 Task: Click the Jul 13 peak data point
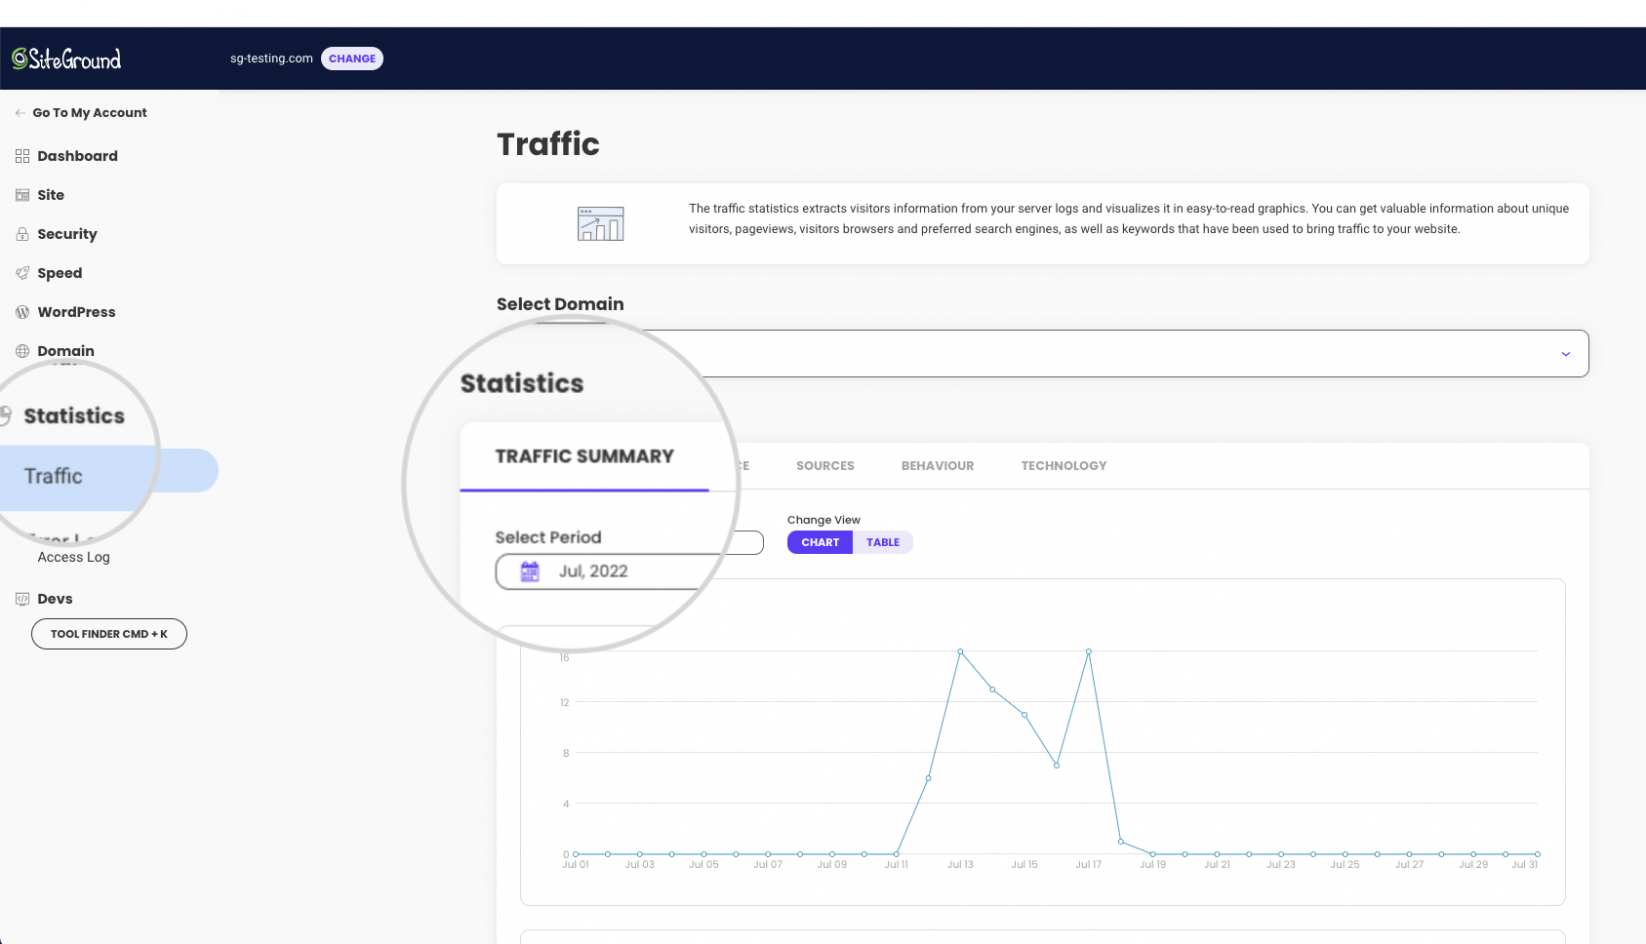click(x=960, y=652)
